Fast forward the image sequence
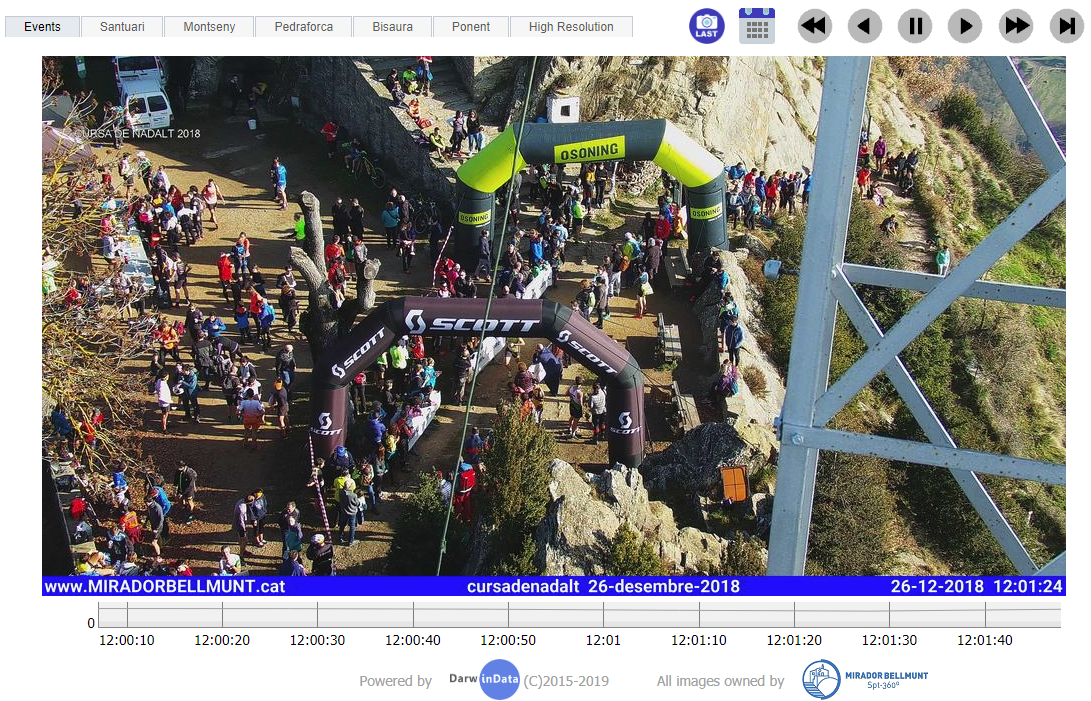 click(x=1016, y=26)
